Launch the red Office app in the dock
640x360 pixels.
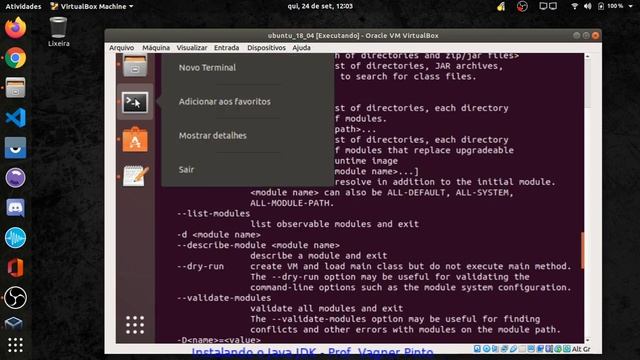pyautogui.click(x=15, y=268)
